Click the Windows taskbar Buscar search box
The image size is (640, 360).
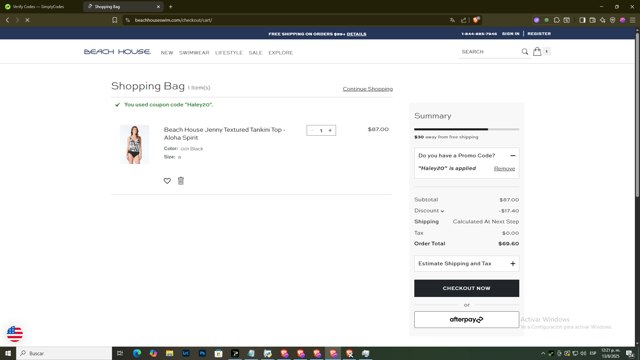[64, 353]
